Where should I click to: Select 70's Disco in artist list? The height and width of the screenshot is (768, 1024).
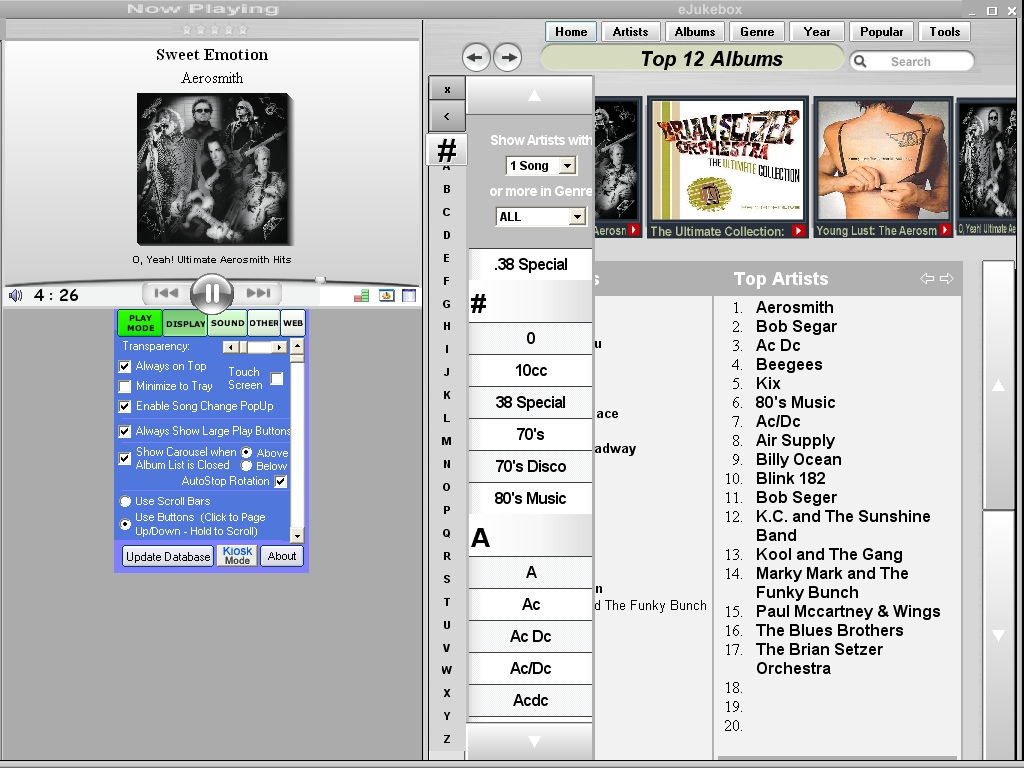point(530,467)
